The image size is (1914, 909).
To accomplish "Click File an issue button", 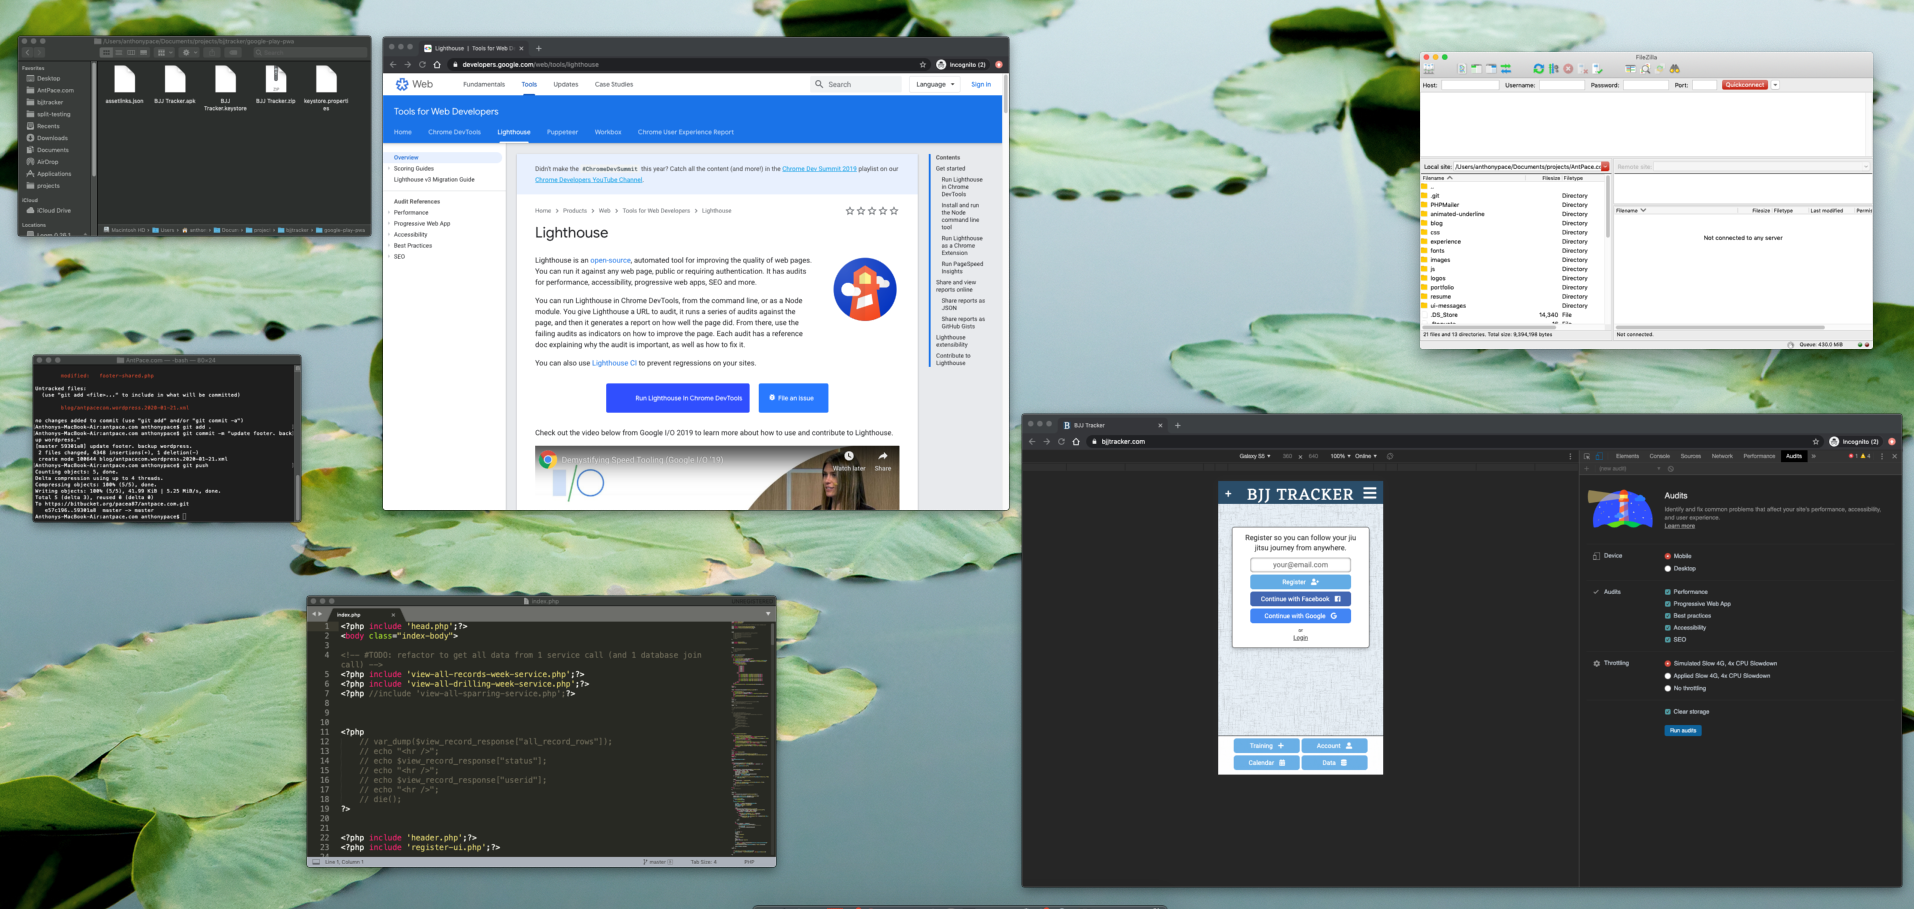I will pyautogui.click(x=793, y=398).
